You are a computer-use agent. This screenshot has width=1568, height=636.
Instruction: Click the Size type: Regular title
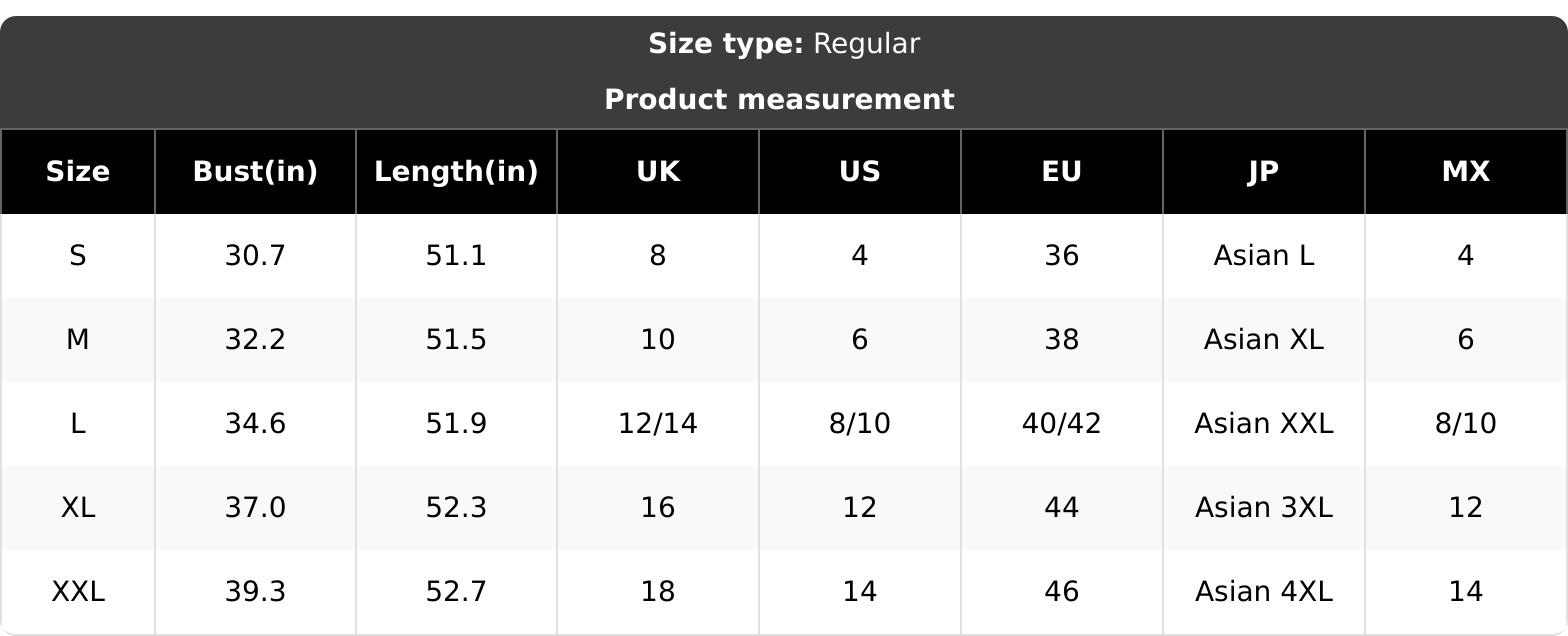pos(784,44)
